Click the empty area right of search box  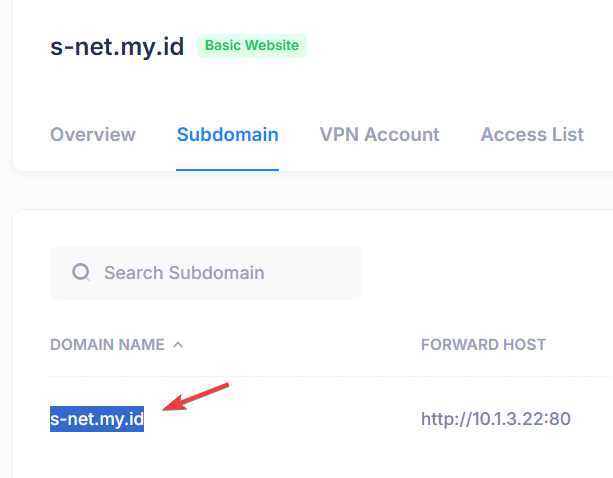485,273
